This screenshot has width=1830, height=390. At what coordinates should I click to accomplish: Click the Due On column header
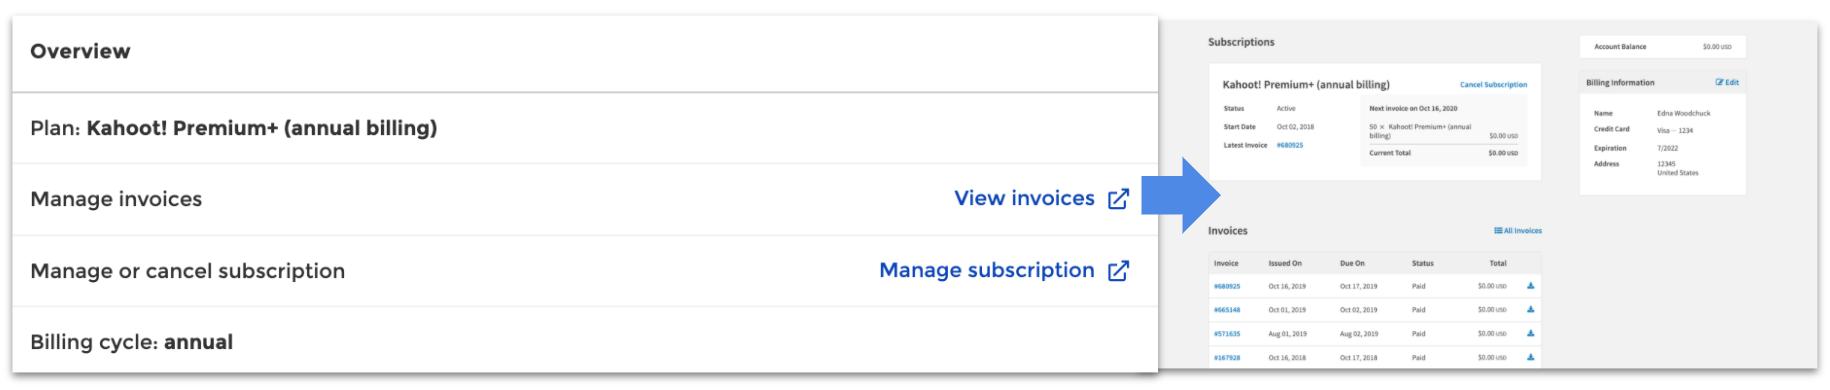pos(1352,263)
